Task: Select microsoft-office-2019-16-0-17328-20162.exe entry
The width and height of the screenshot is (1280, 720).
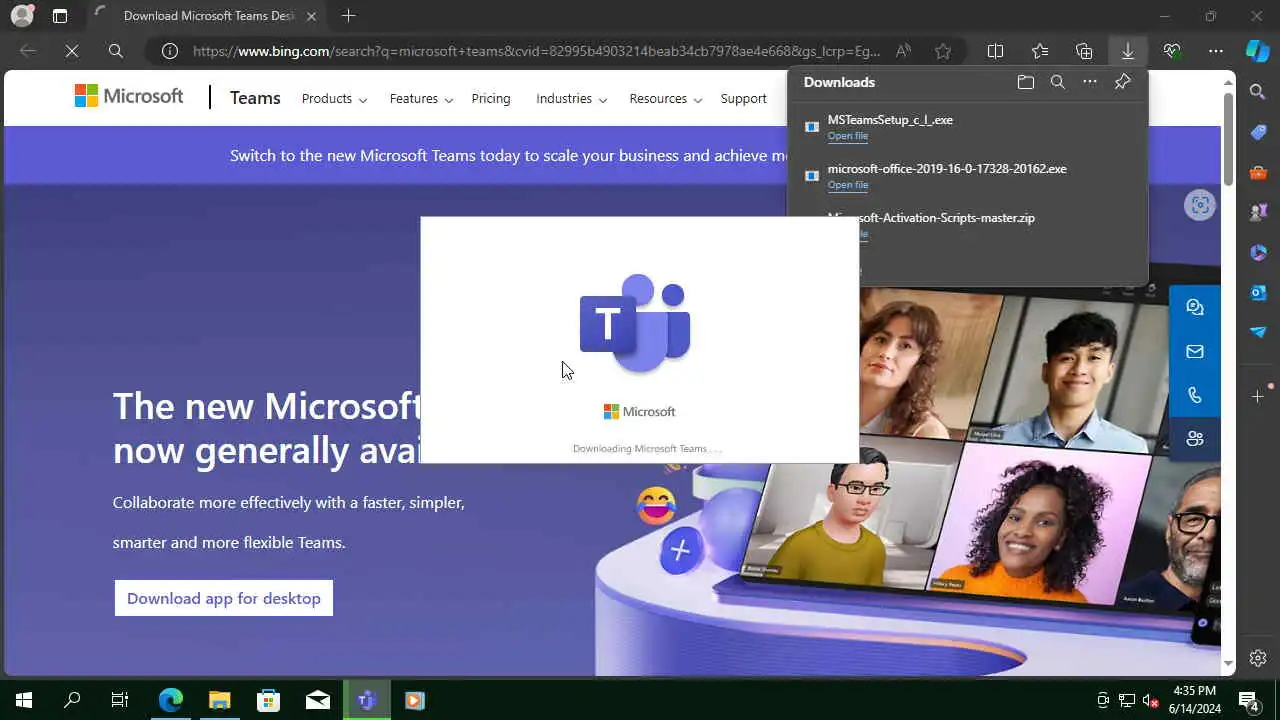Action: click(968, 176)
